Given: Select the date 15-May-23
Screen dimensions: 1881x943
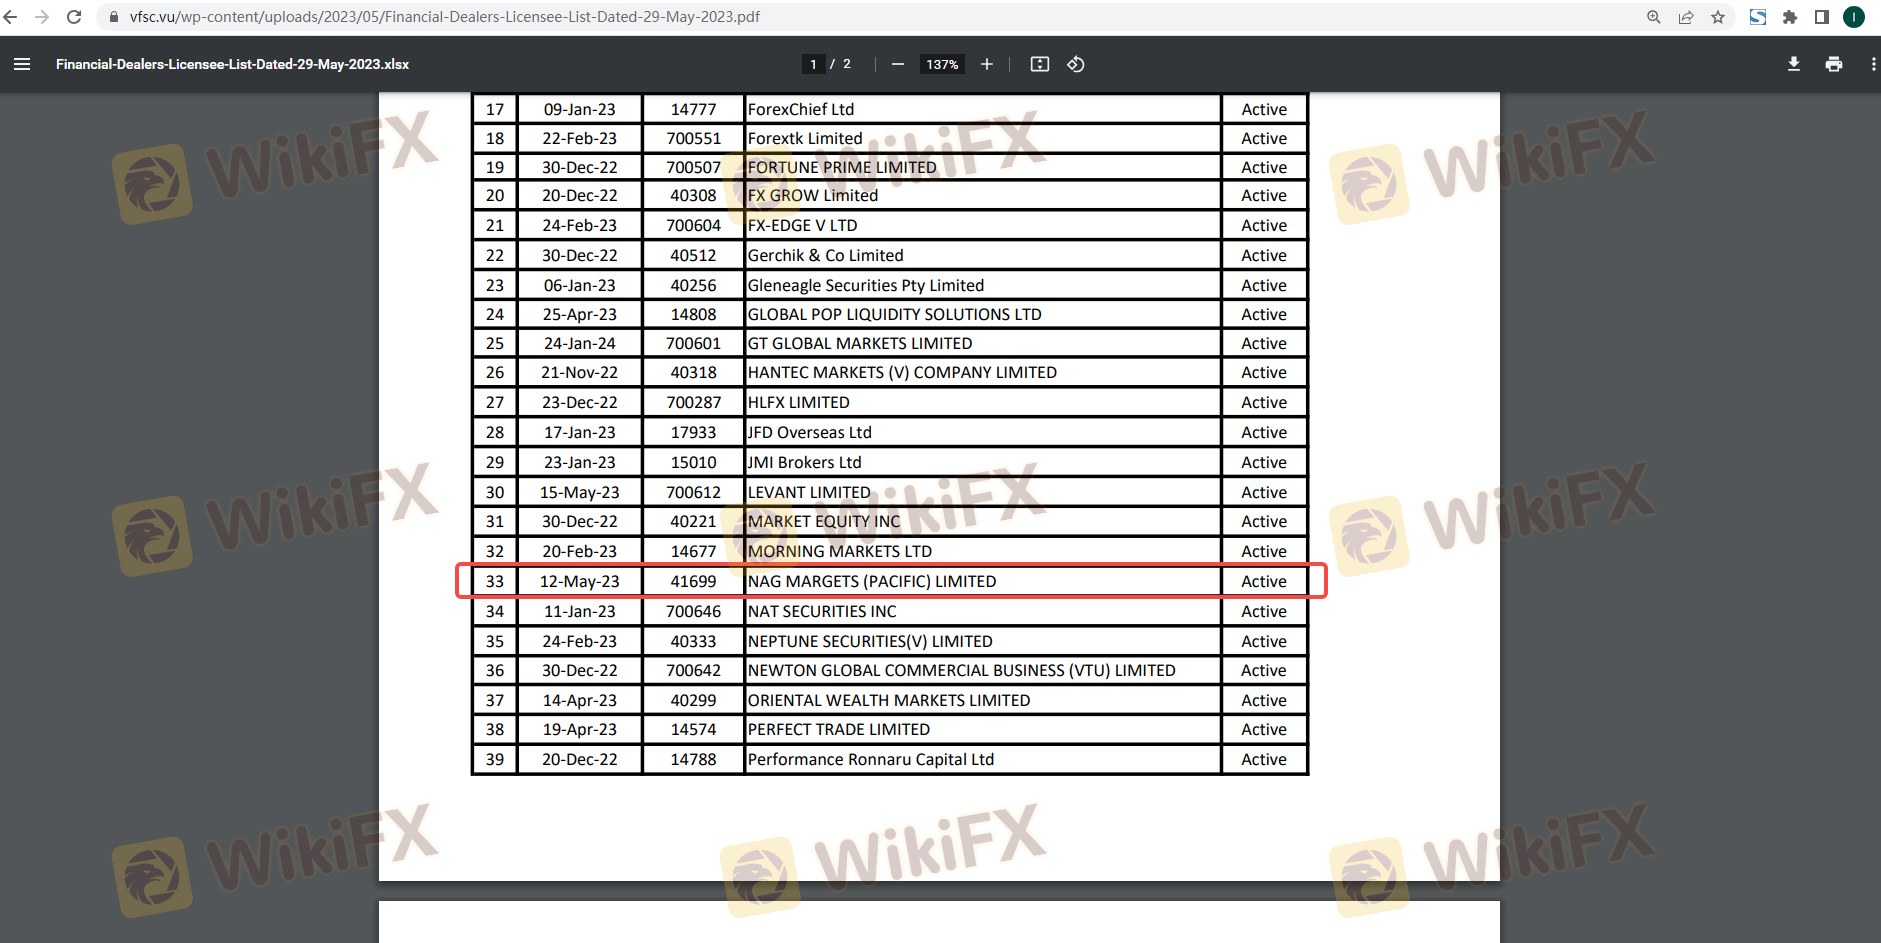Looking at the screenshot, I should click(x=580, y=492).
